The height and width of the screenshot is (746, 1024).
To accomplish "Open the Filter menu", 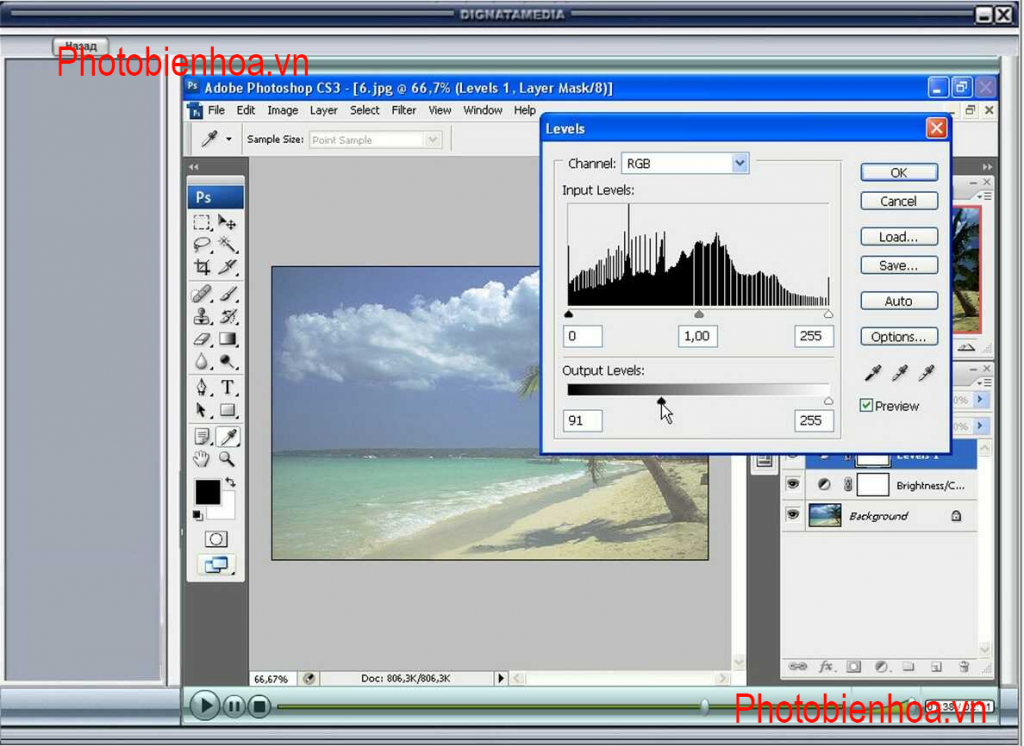I will coord(404,110).
